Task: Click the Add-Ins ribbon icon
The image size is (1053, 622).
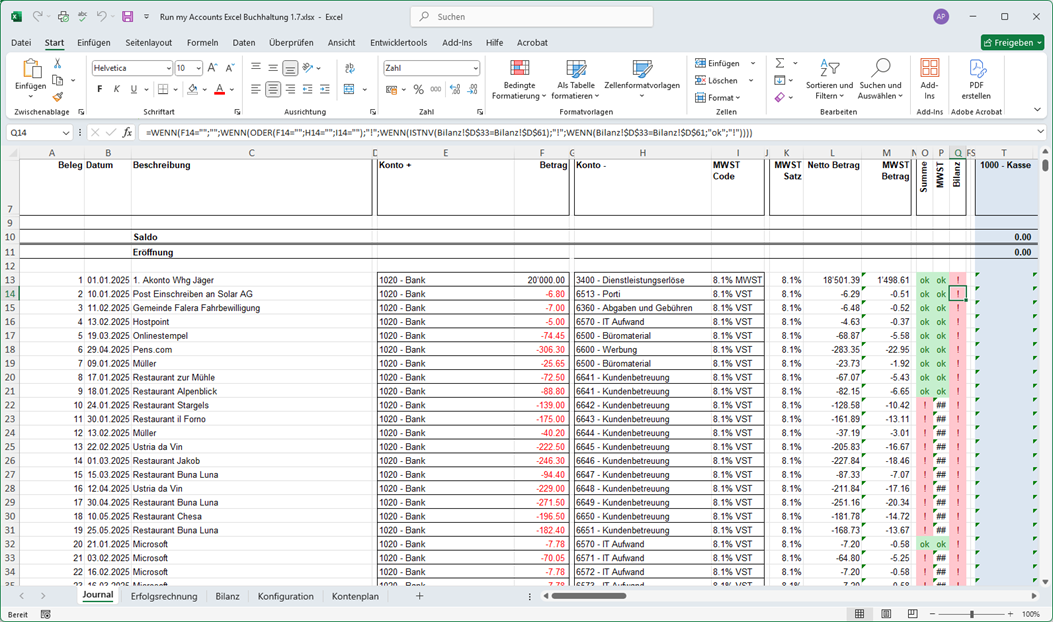Action: [x=930, y=80]
